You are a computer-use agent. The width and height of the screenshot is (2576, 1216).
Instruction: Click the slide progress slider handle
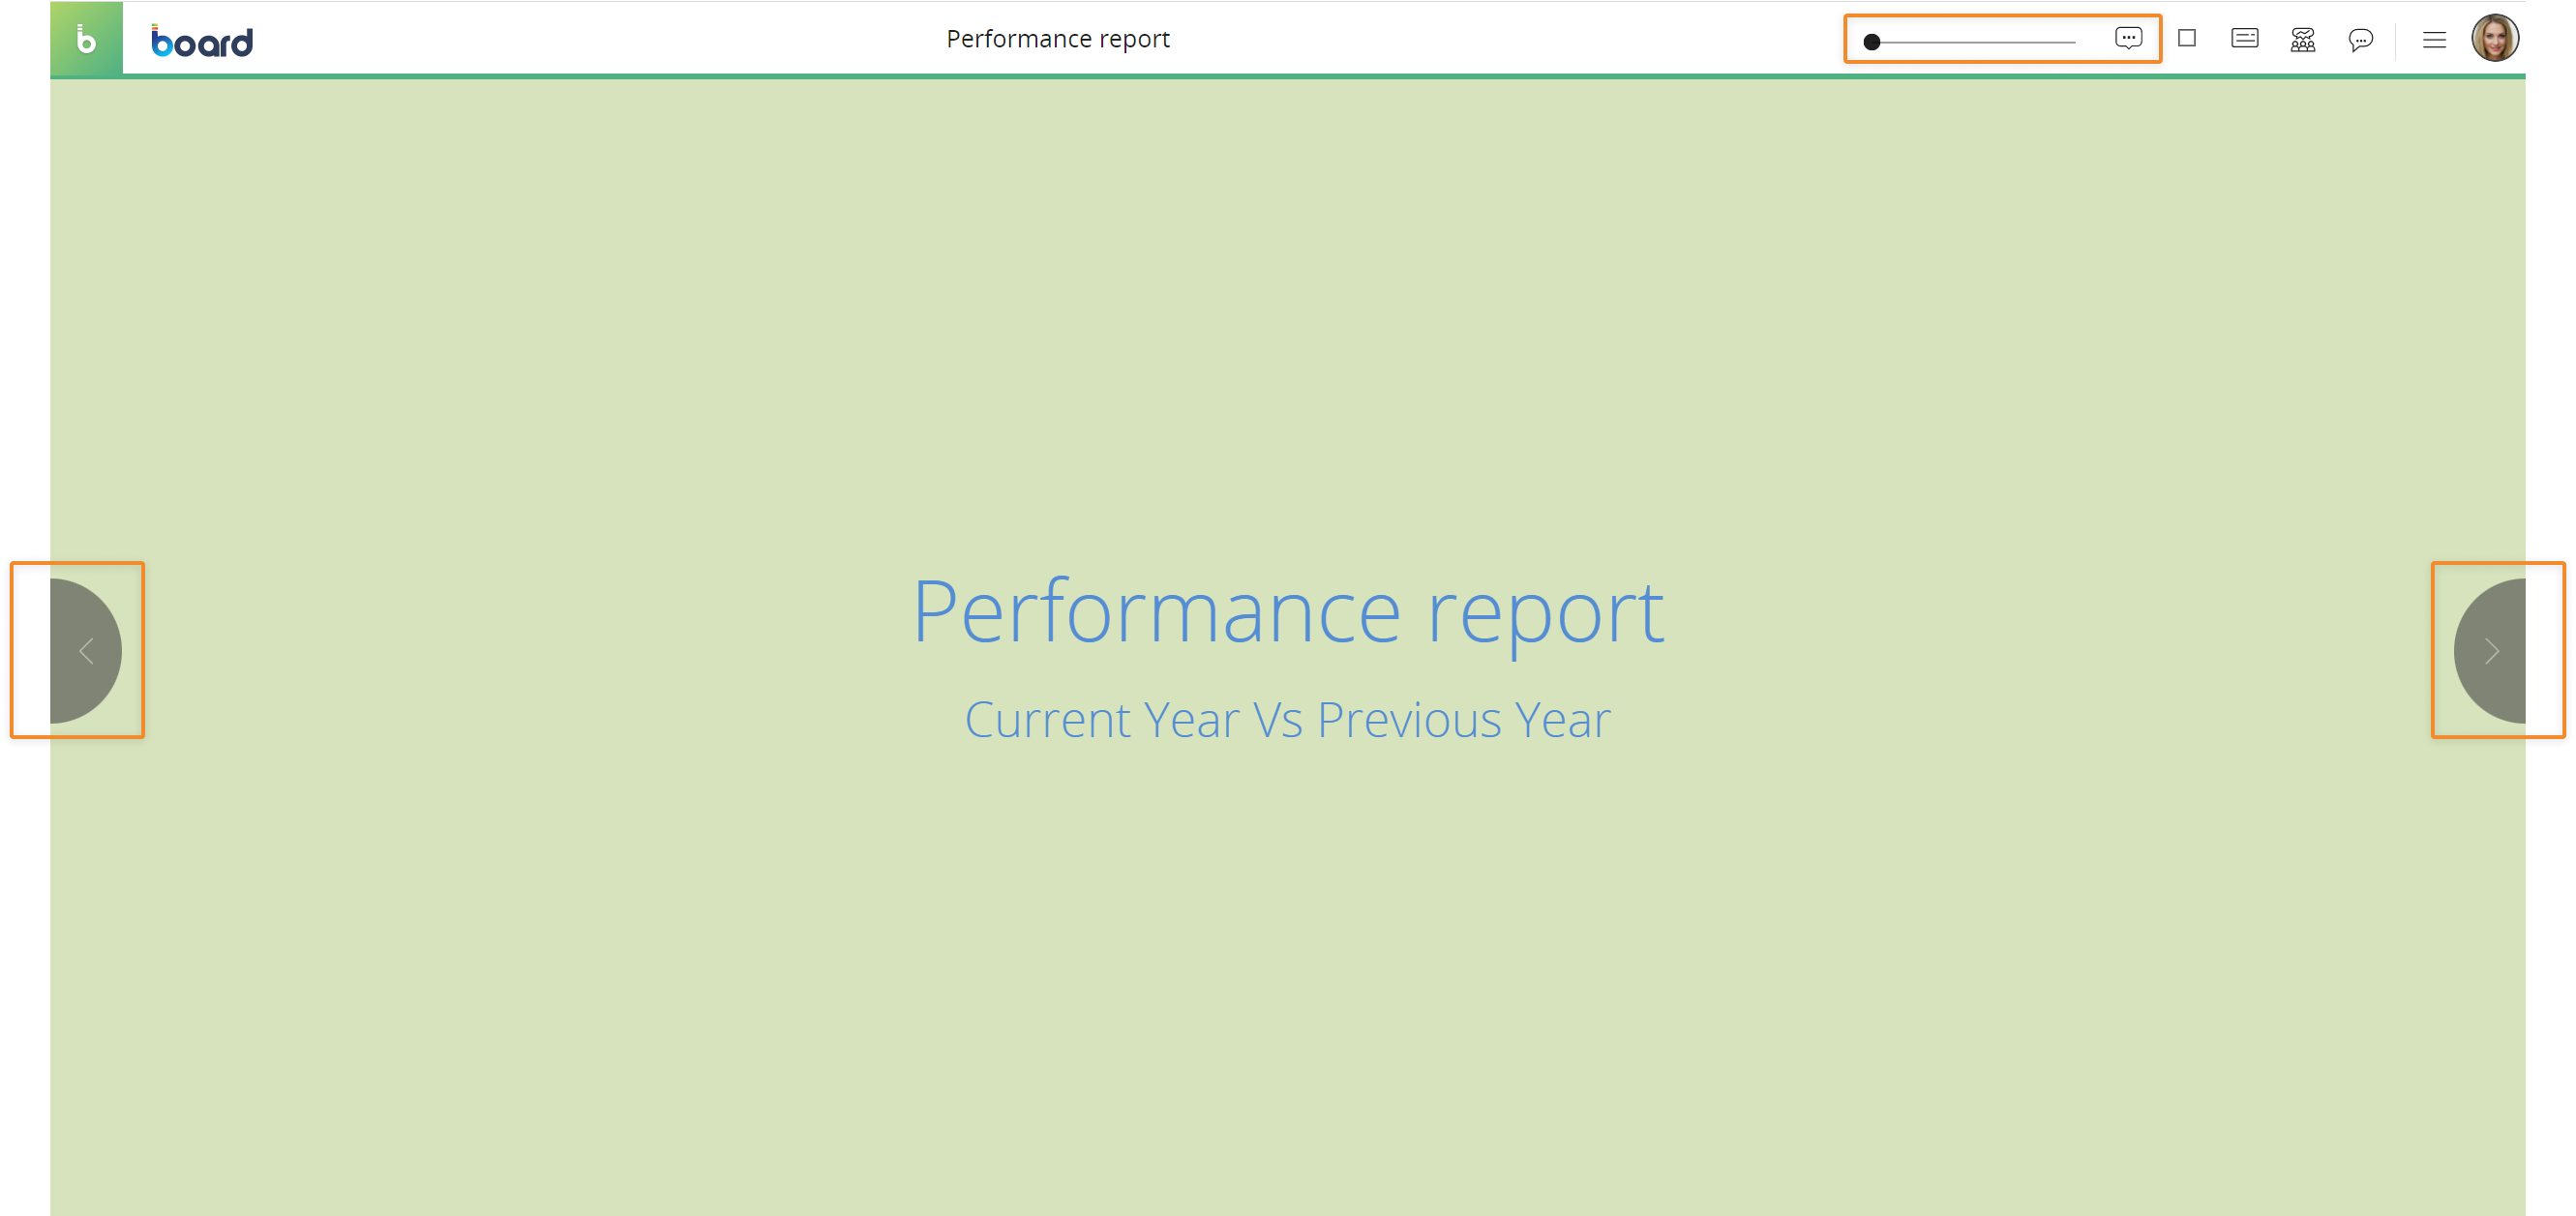click(1872, 42)
